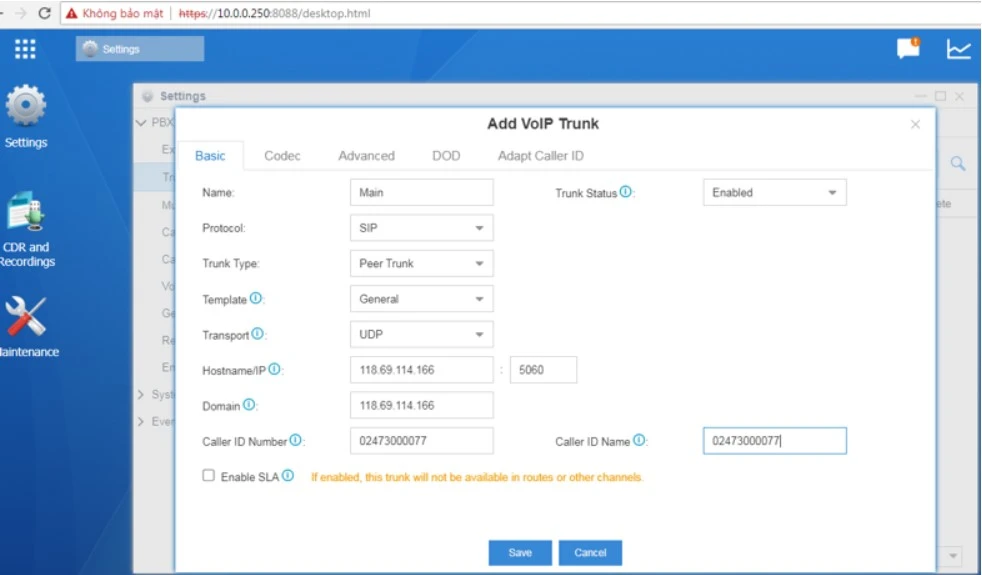Open the Protocol dropdown

pos(421,228)
